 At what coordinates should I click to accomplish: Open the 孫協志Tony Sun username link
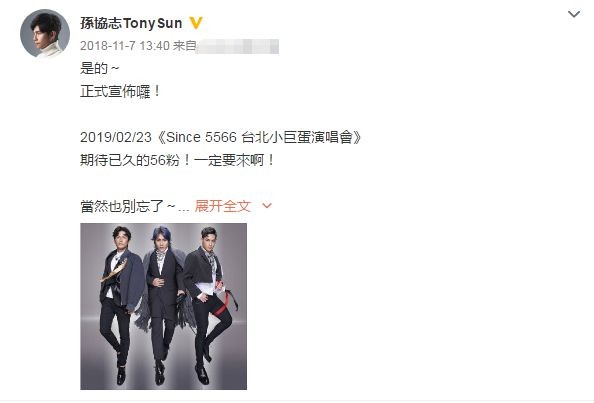(131, 23)
